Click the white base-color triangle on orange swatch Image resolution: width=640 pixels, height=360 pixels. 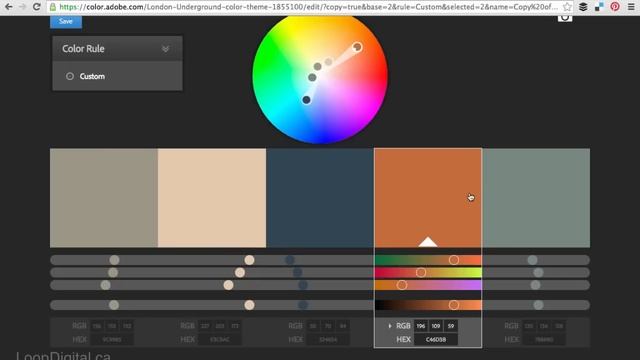[x=428, y=242]
